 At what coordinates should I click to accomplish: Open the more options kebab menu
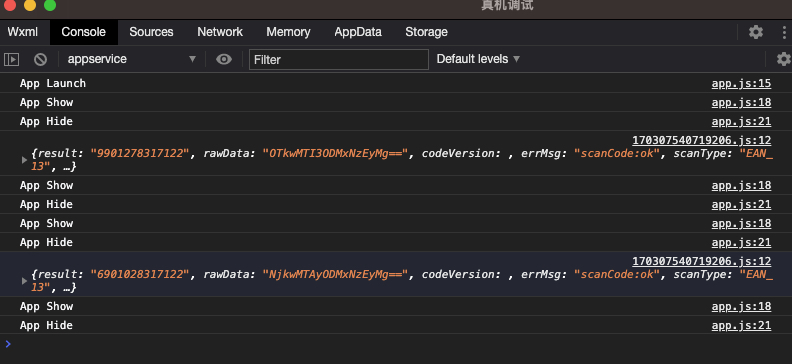pyautogui.click(x=784, y=32)
